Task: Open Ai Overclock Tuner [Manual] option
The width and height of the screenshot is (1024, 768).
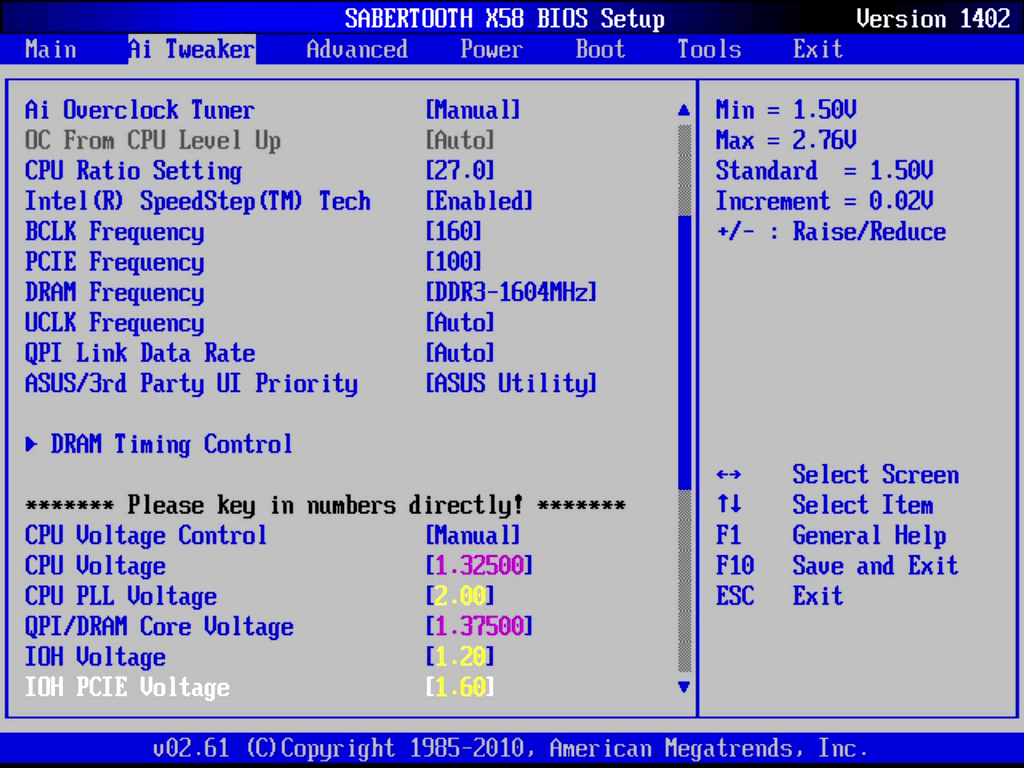Action: click(473, 110)
